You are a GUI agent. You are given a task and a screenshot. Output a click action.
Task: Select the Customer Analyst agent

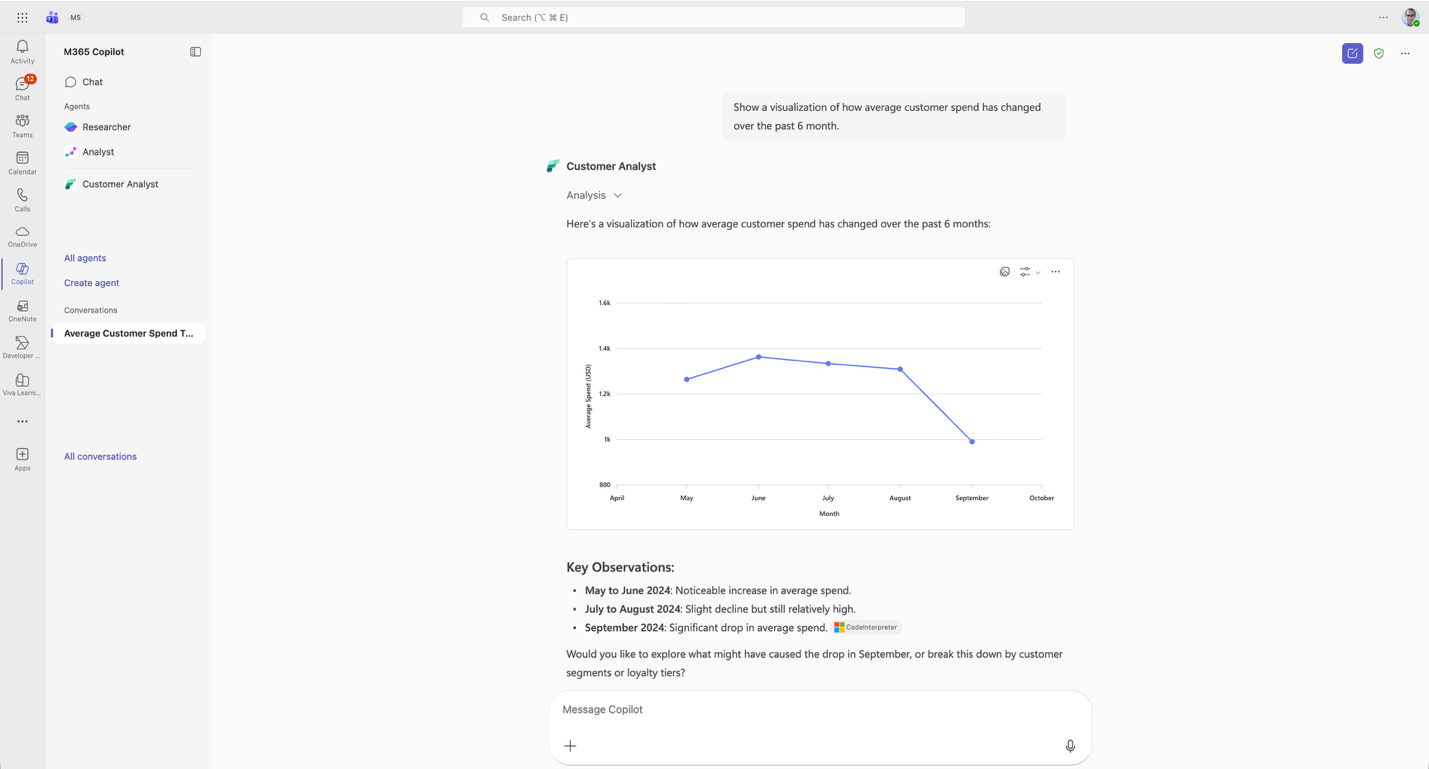[x=120, y=183]
